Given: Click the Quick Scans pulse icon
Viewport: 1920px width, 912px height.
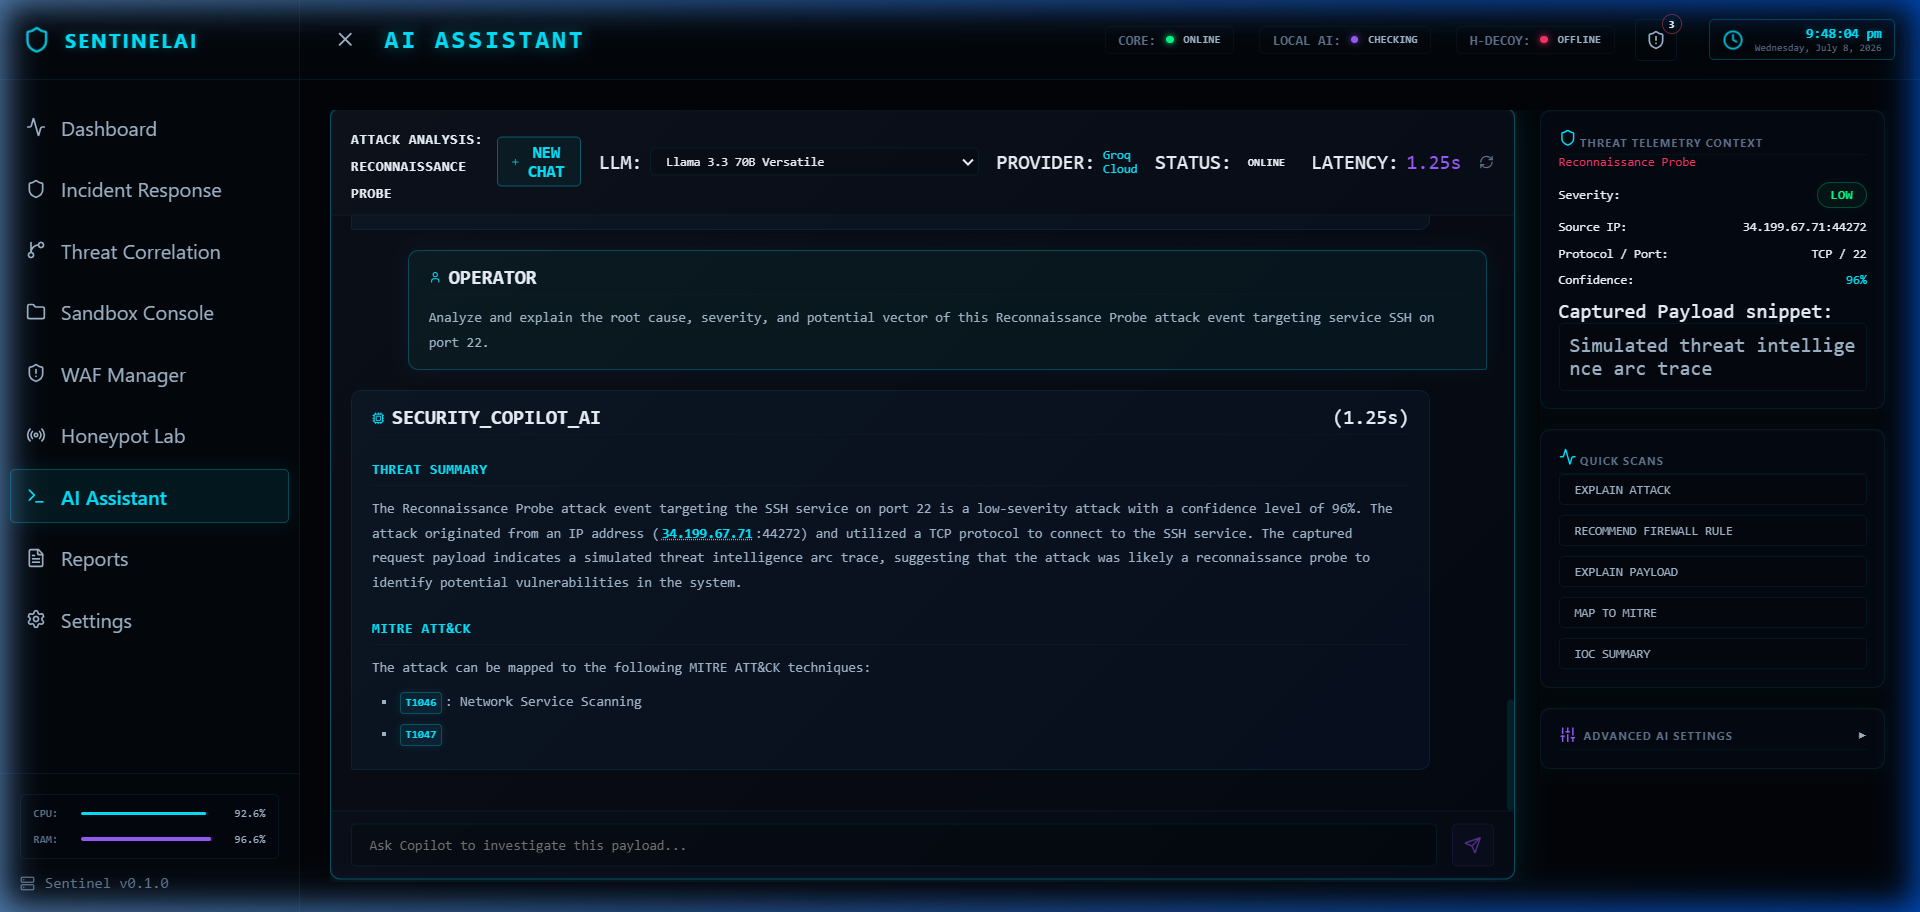Looking at the screenshot, I should pos(1568,457).
